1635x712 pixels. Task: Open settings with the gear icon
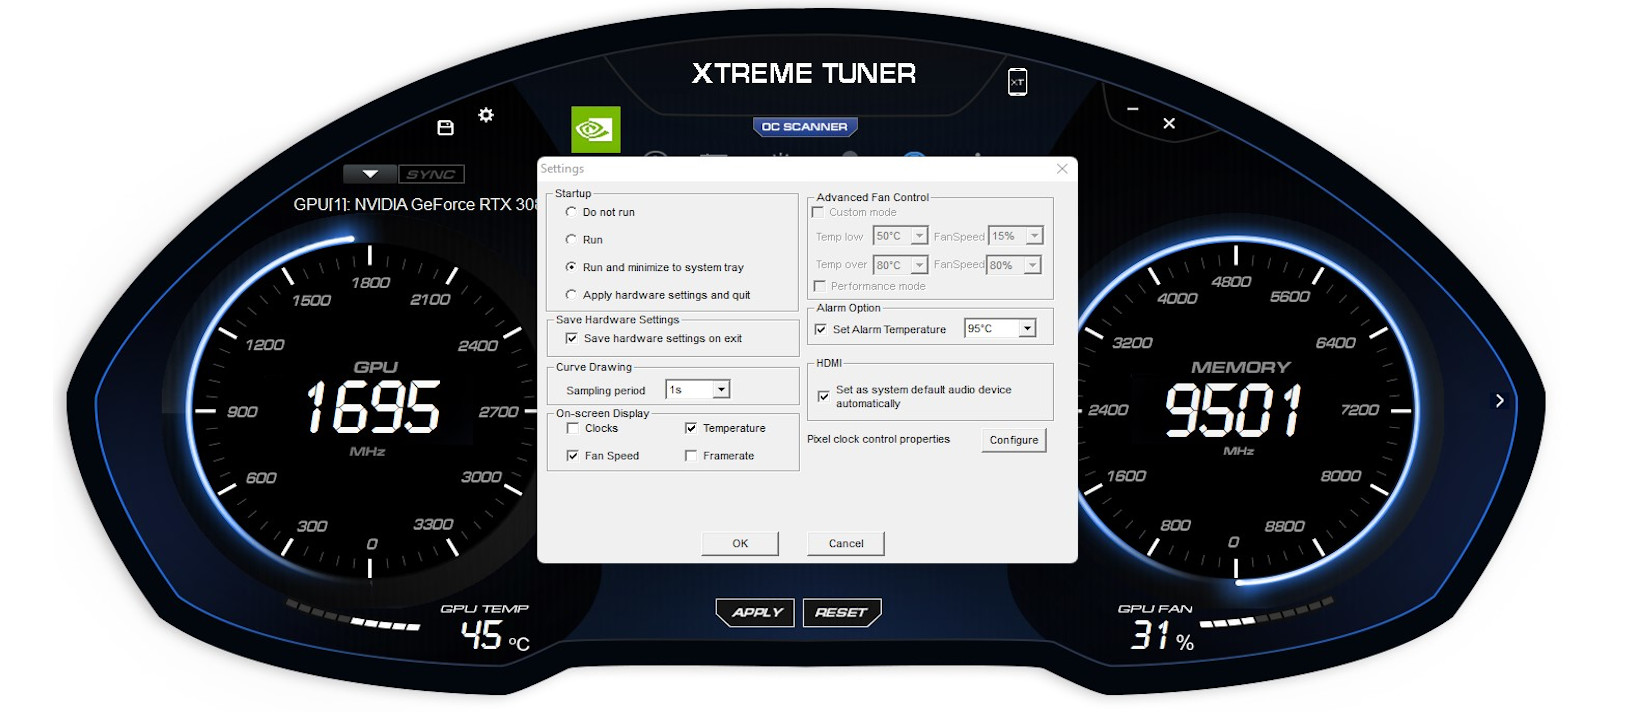486,115
